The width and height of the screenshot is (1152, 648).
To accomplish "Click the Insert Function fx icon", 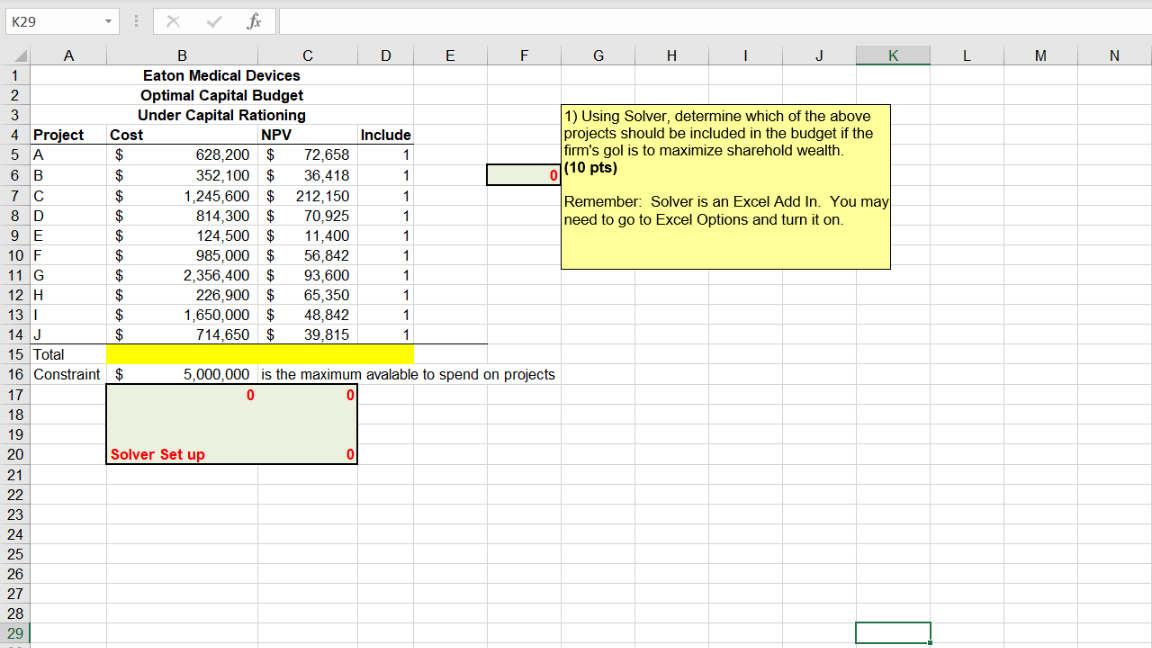I will 254,21.
